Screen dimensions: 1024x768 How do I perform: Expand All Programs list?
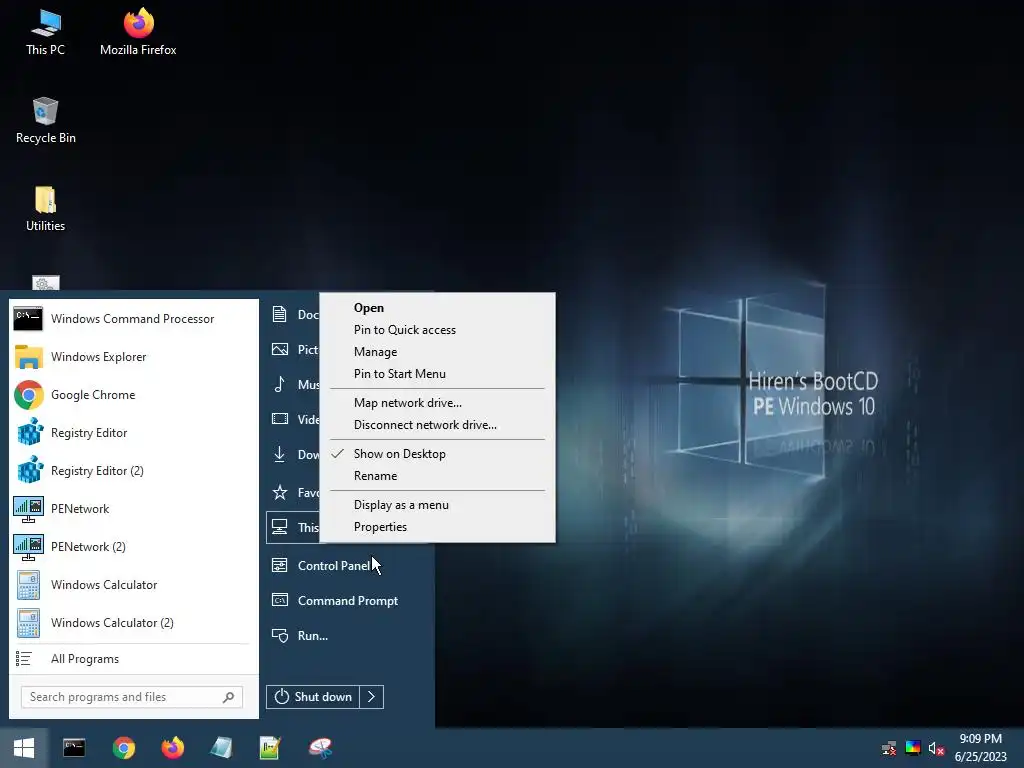[x=133, y=659]
